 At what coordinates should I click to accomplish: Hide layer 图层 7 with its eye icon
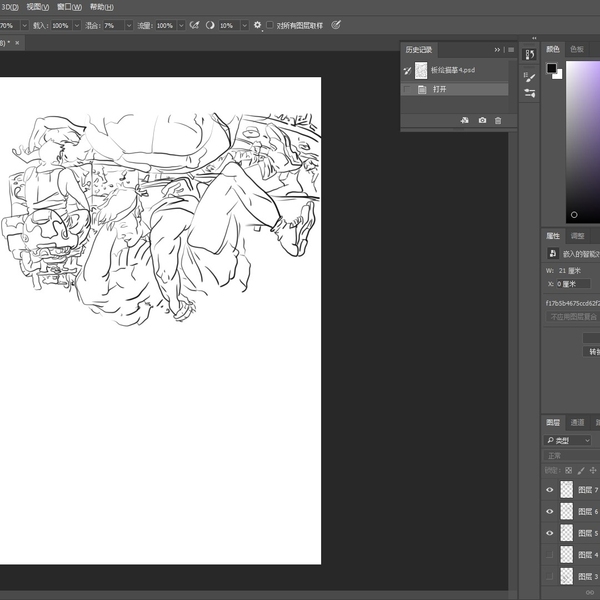point(549,490)
